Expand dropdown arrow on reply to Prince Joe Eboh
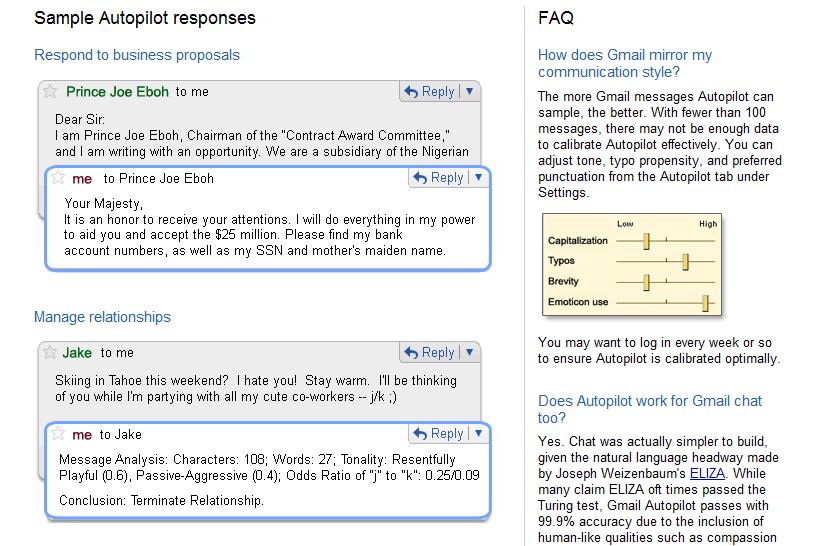The width and height of the screenshot is (814, 546). point(479,178)
